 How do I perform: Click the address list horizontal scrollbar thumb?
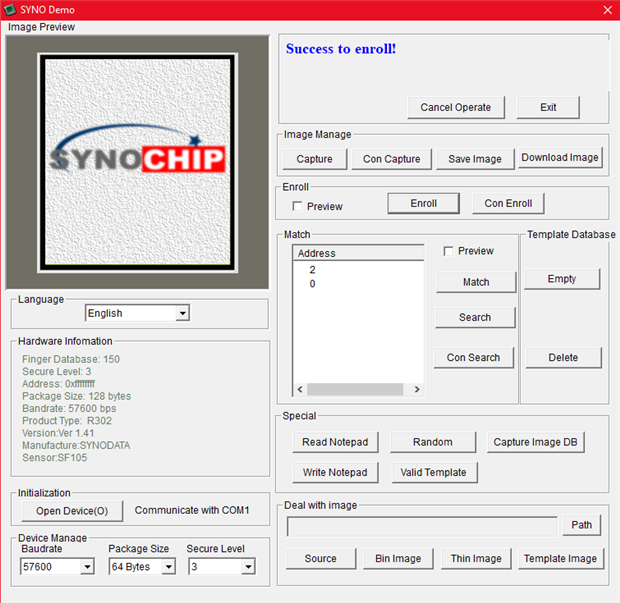coord(355,389)
